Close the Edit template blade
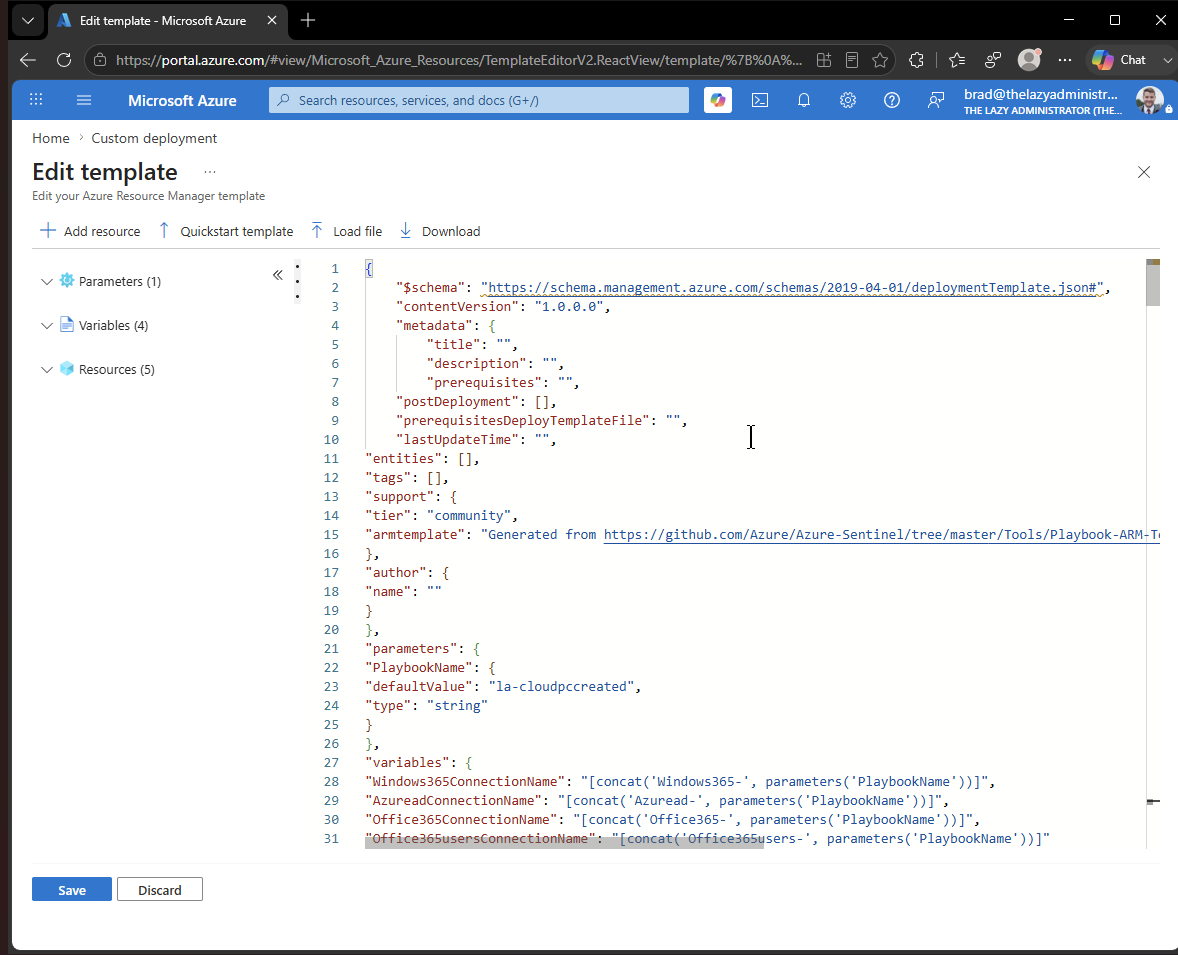Image resolution: width=1178 pixels, height=955 pixels. pyautogui.click(x=1143, y=172)
